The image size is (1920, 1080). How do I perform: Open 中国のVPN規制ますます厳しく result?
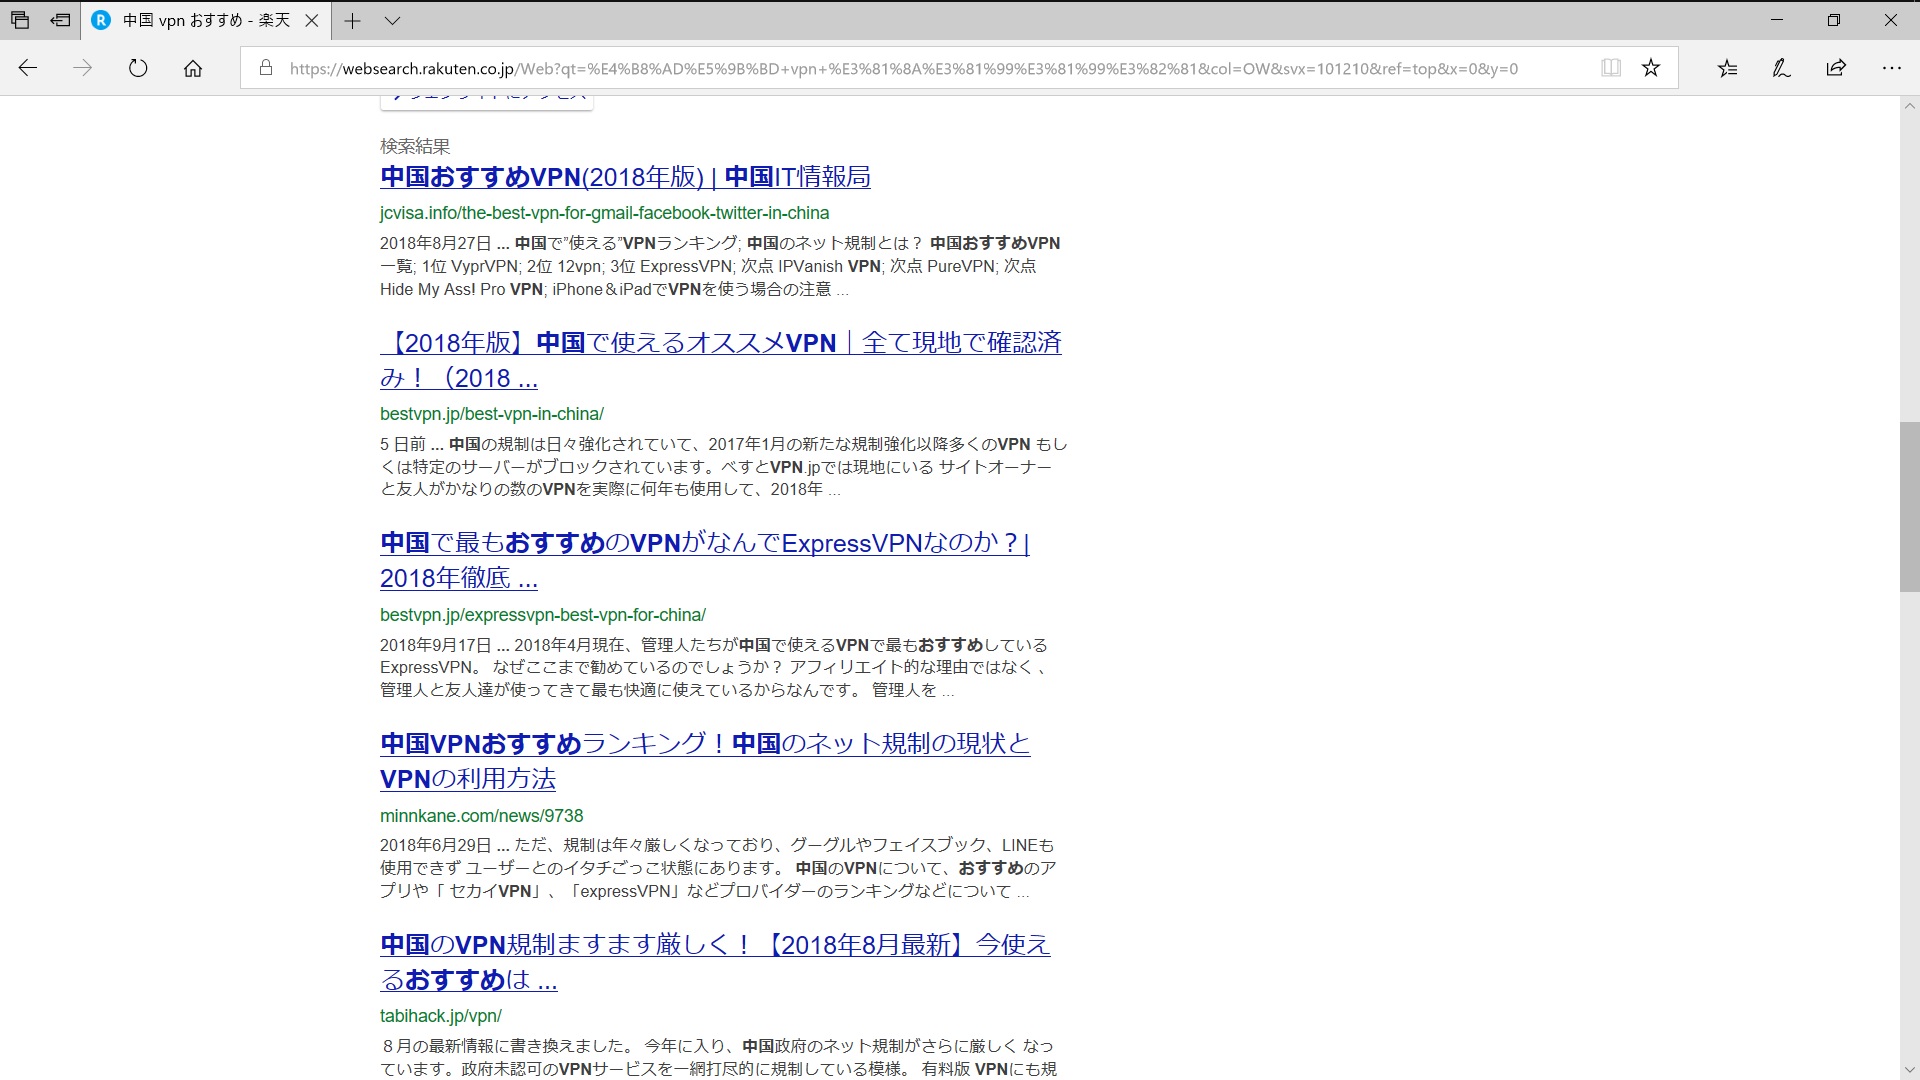pos(715,962)
